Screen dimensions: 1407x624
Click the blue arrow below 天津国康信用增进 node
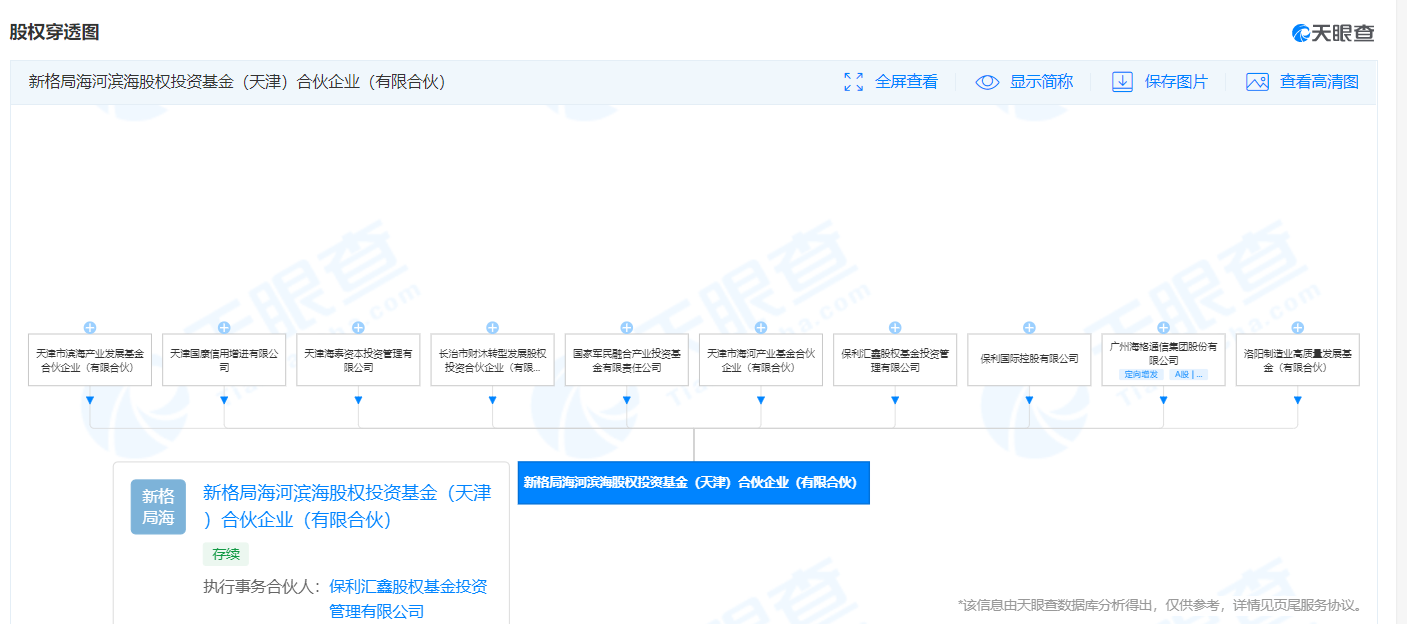tap(224, 400)
